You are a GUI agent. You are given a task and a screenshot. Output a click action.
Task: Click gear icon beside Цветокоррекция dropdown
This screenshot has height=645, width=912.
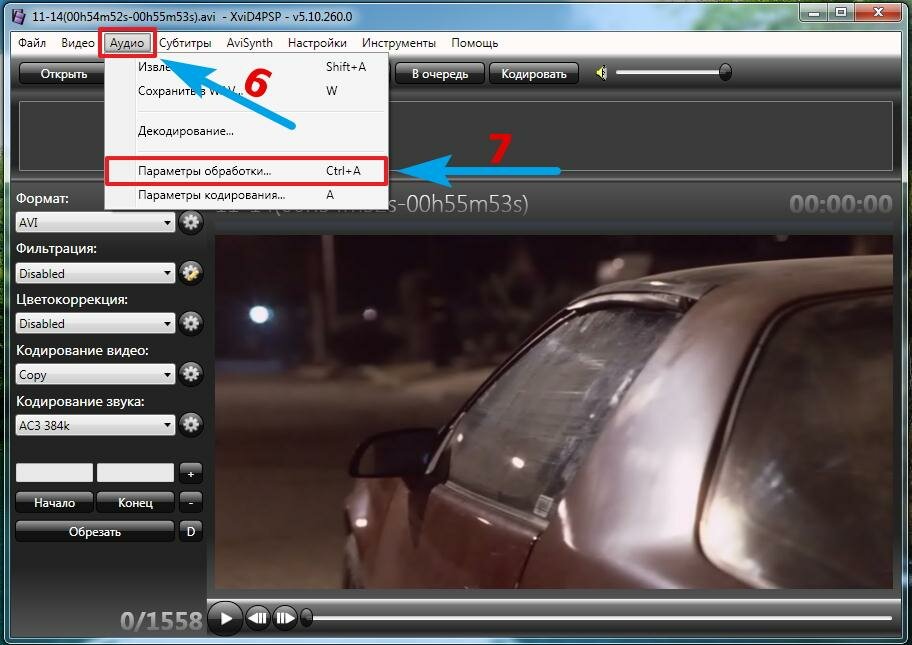click(191, 323)
